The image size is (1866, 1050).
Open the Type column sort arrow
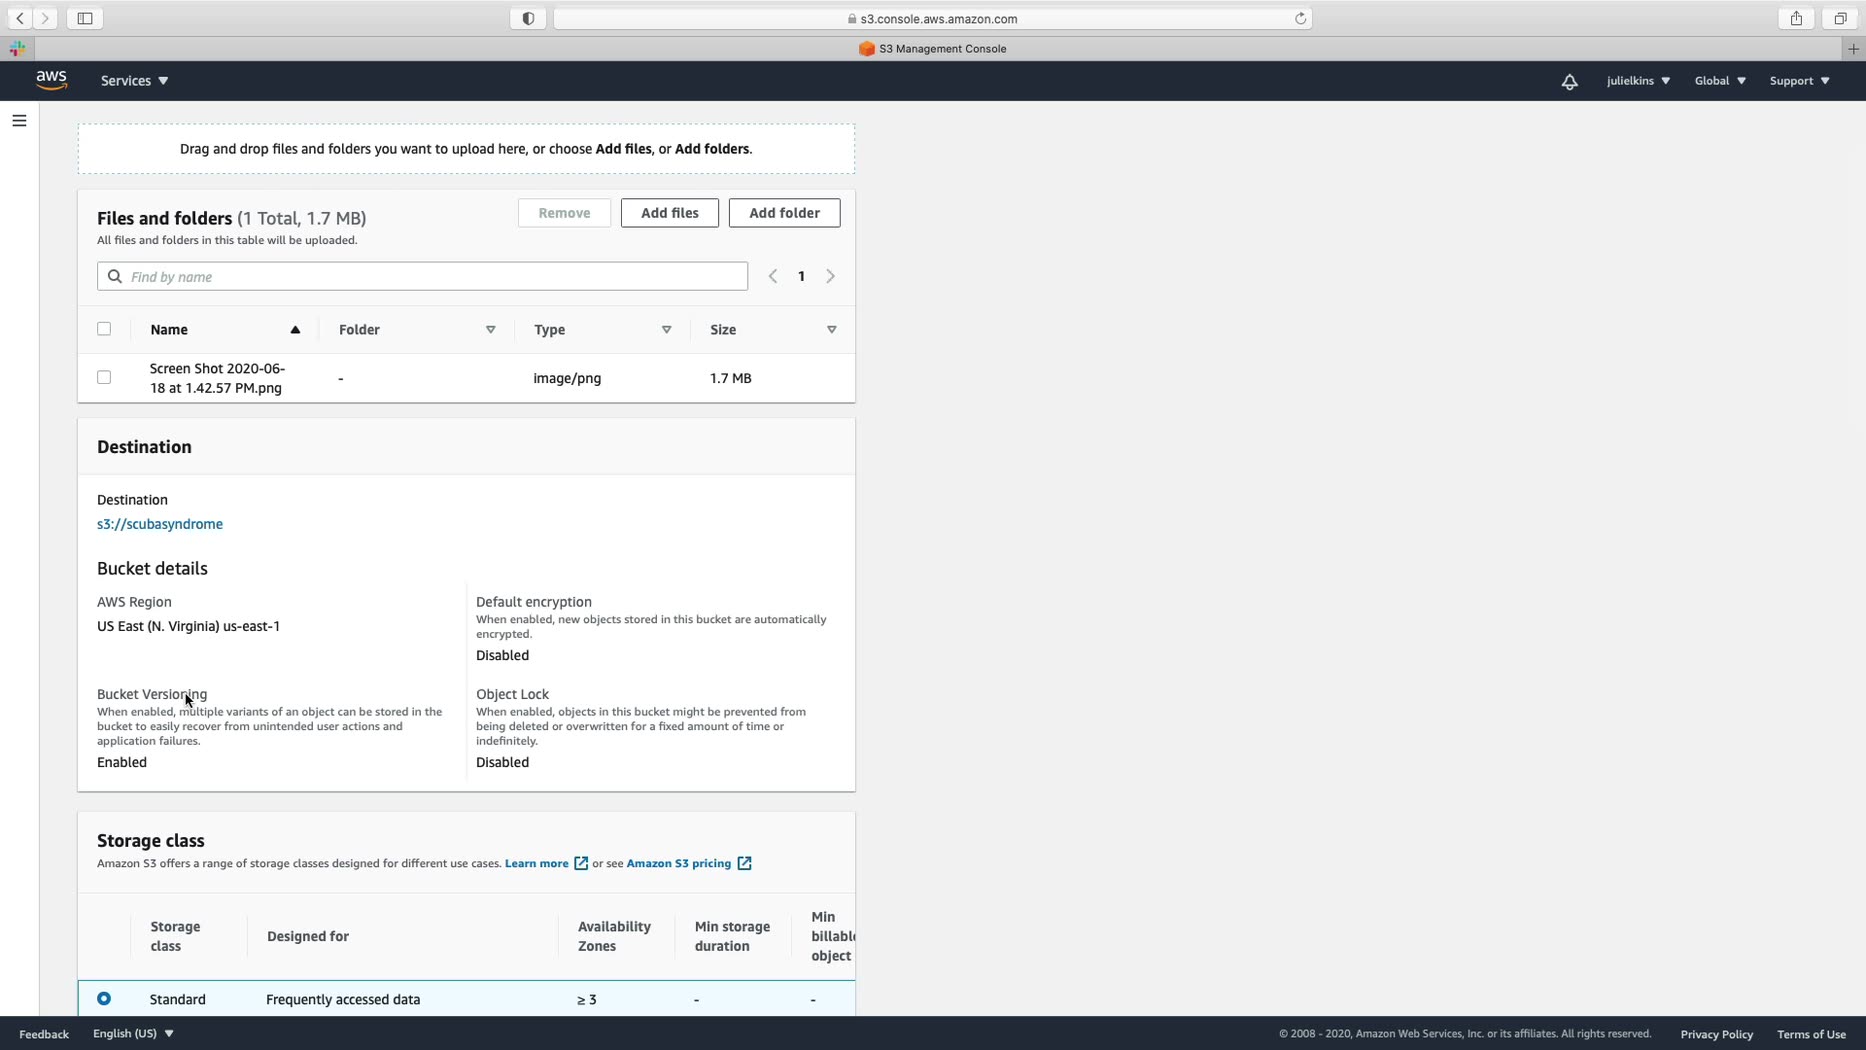point(666,330)
